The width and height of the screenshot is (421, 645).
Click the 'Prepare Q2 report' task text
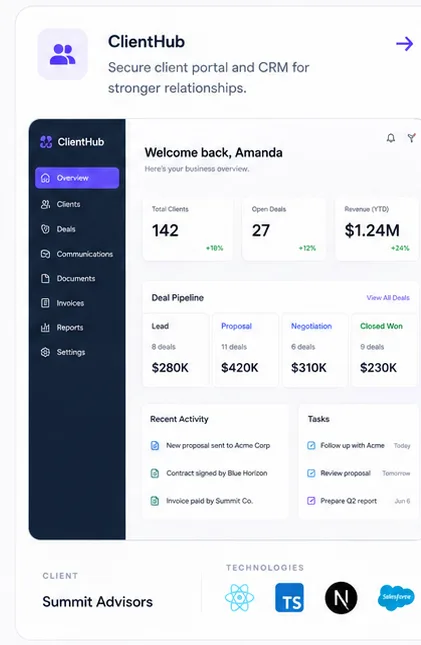point(349,501)
